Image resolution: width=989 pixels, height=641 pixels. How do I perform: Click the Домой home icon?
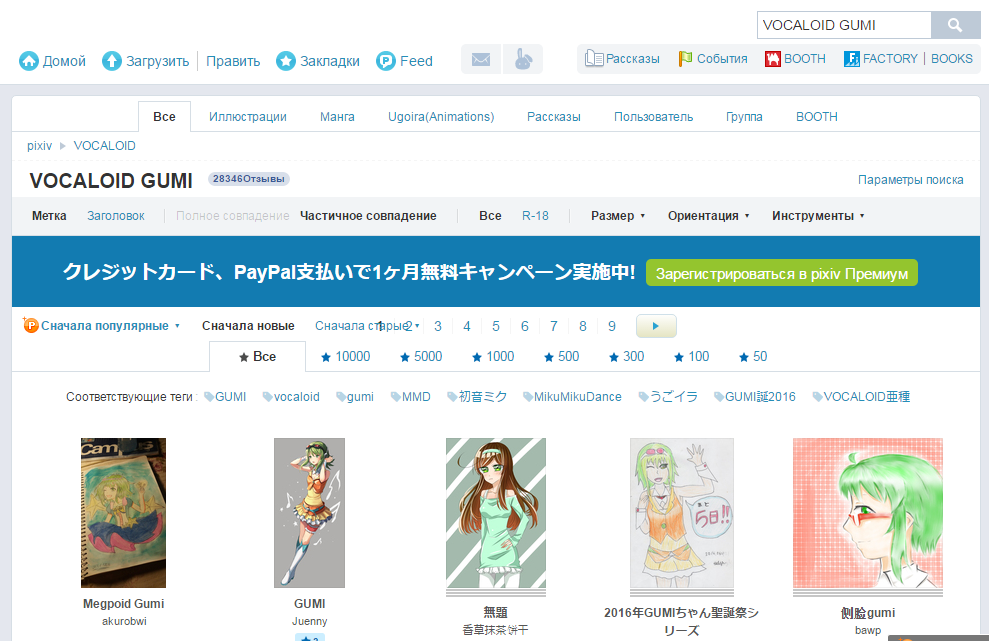[29, 61]
